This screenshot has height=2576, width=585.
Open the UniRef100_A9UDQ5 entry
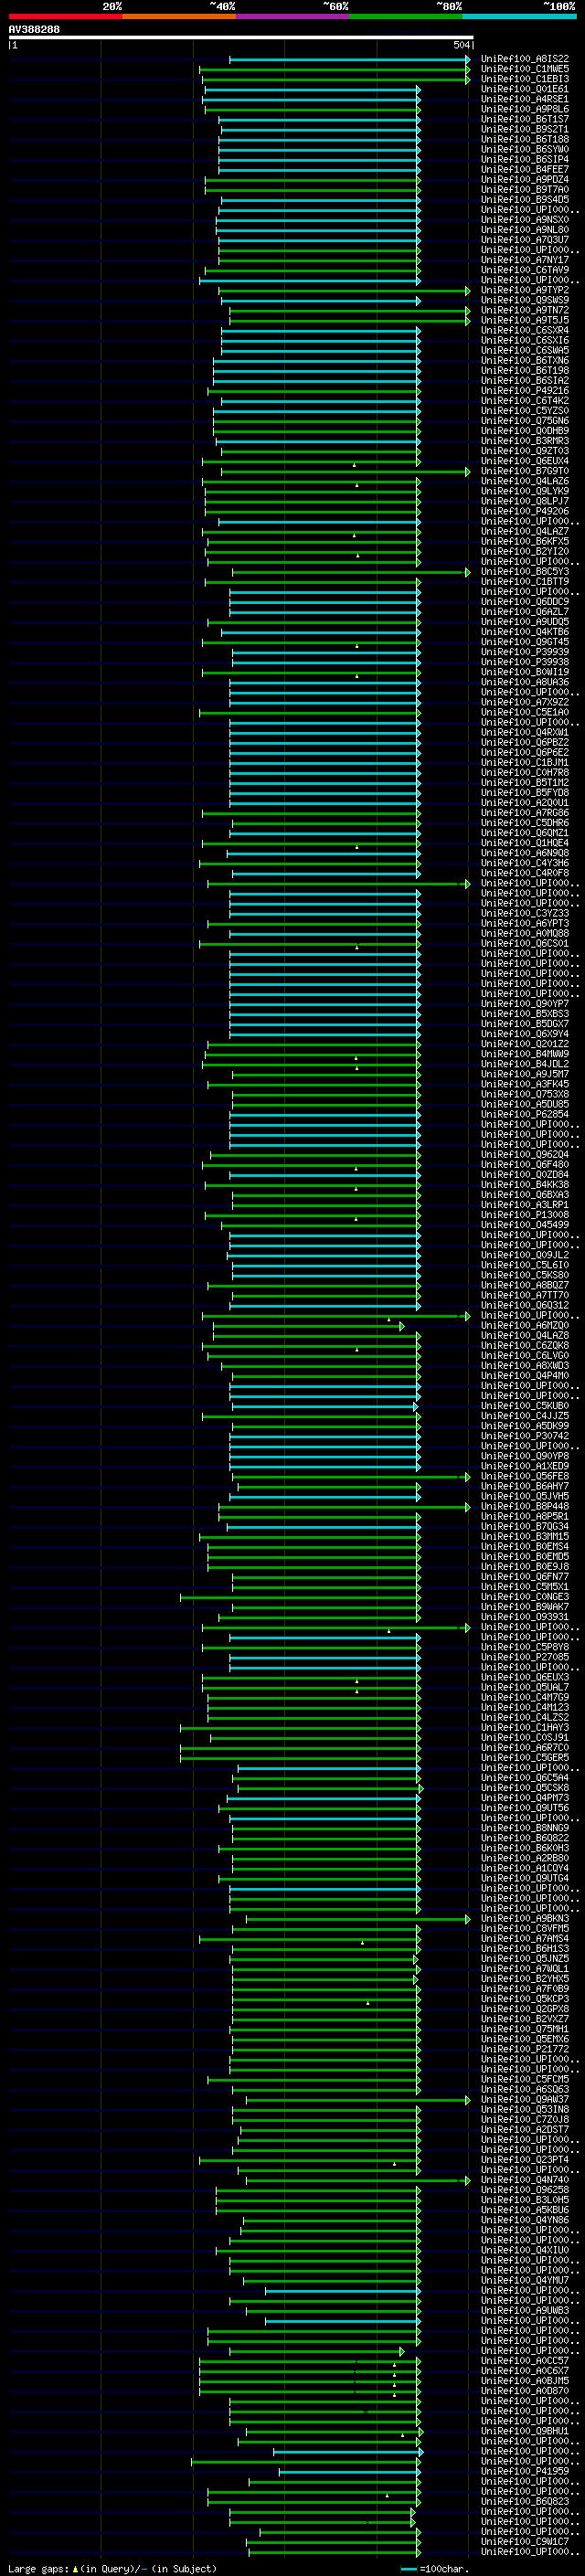point(525,622)
